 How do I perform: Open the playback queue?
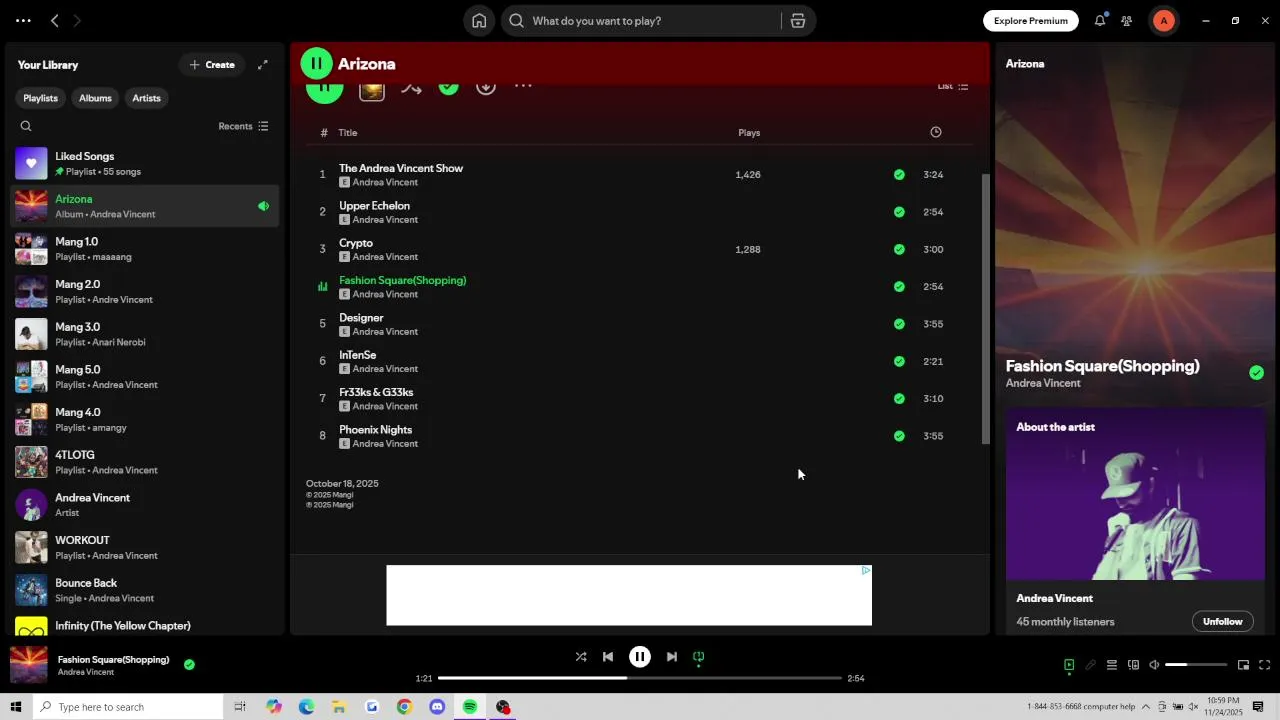[x=1112, y=665]
